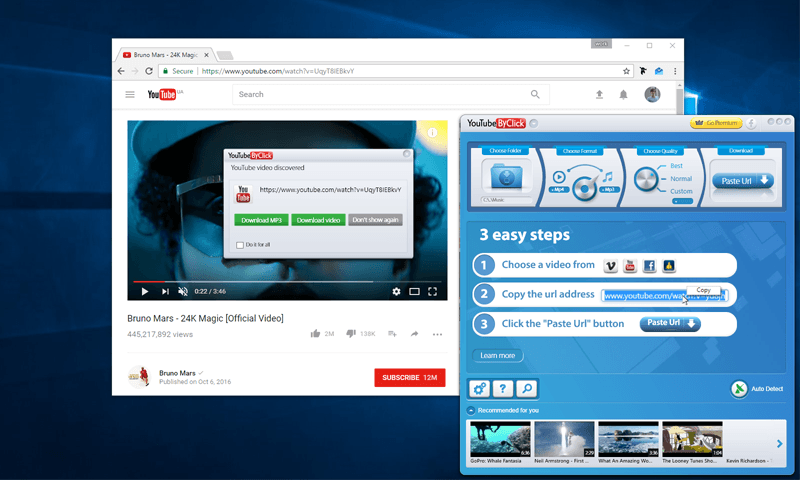Screen dimensions: 800x480
Task: Enter full screen in video player
Action: (x=433, y=291)
